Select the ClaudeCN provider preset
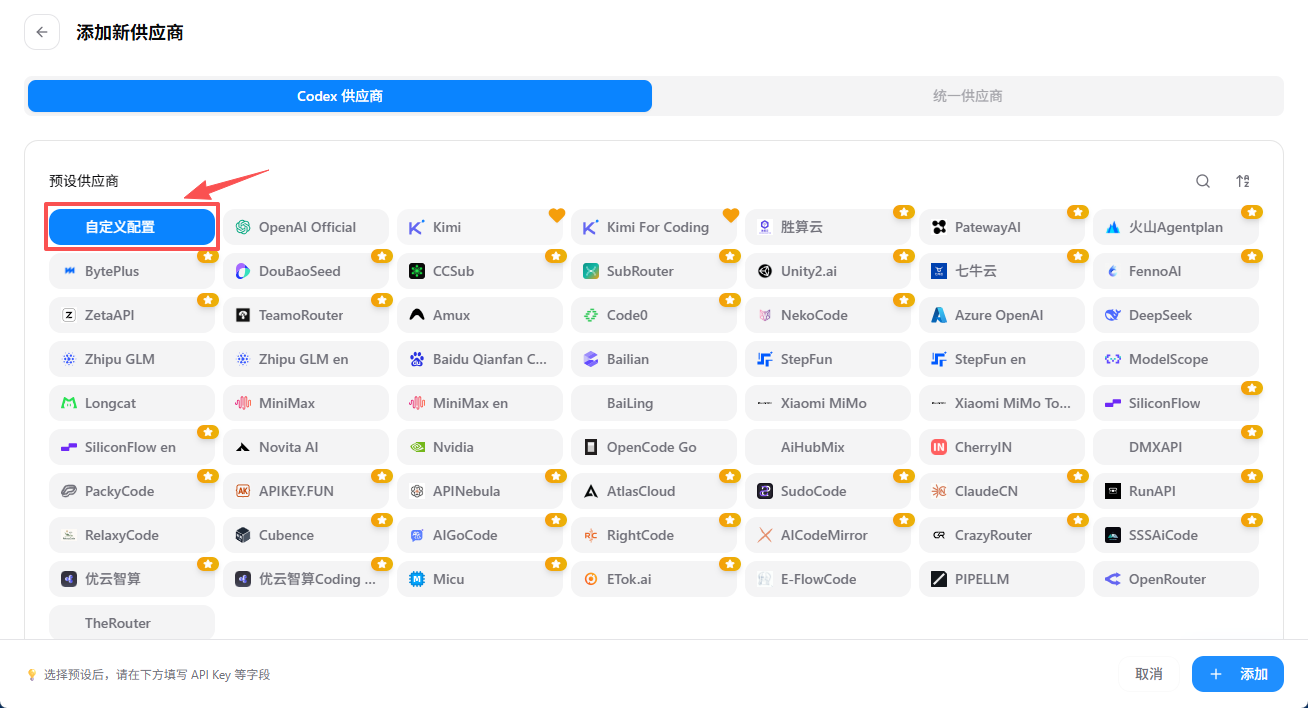This screenshot has width=1308, height=708. 1002,491
